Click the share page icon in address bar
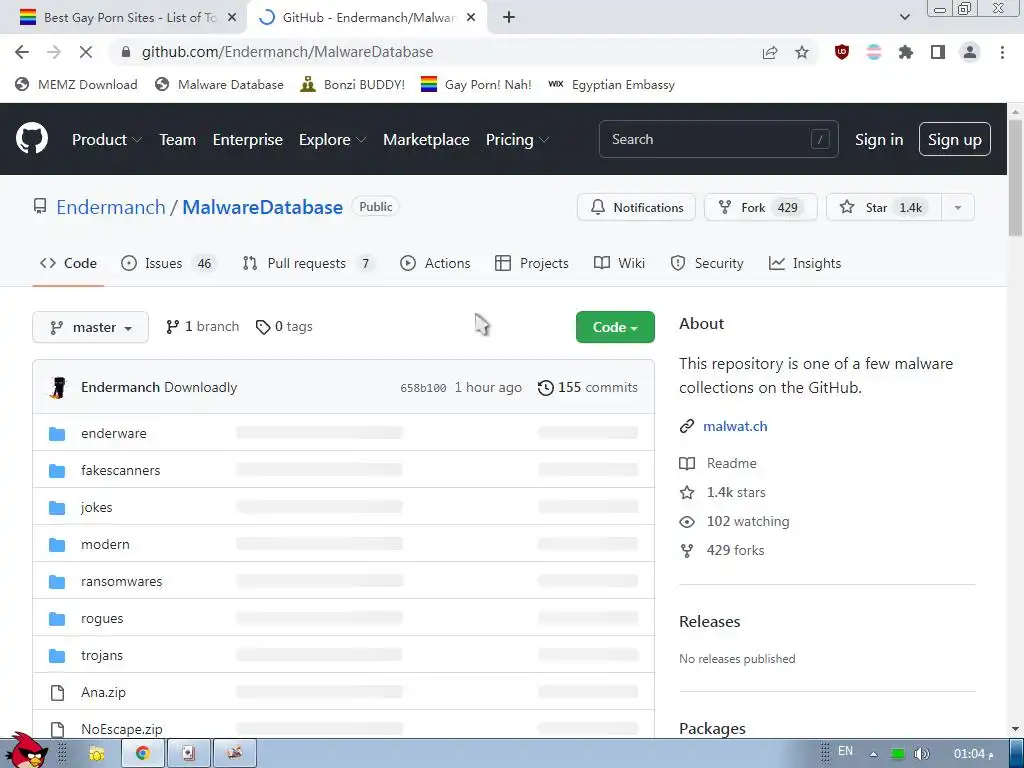This screenshot has width=1024, height=768. 770,52
